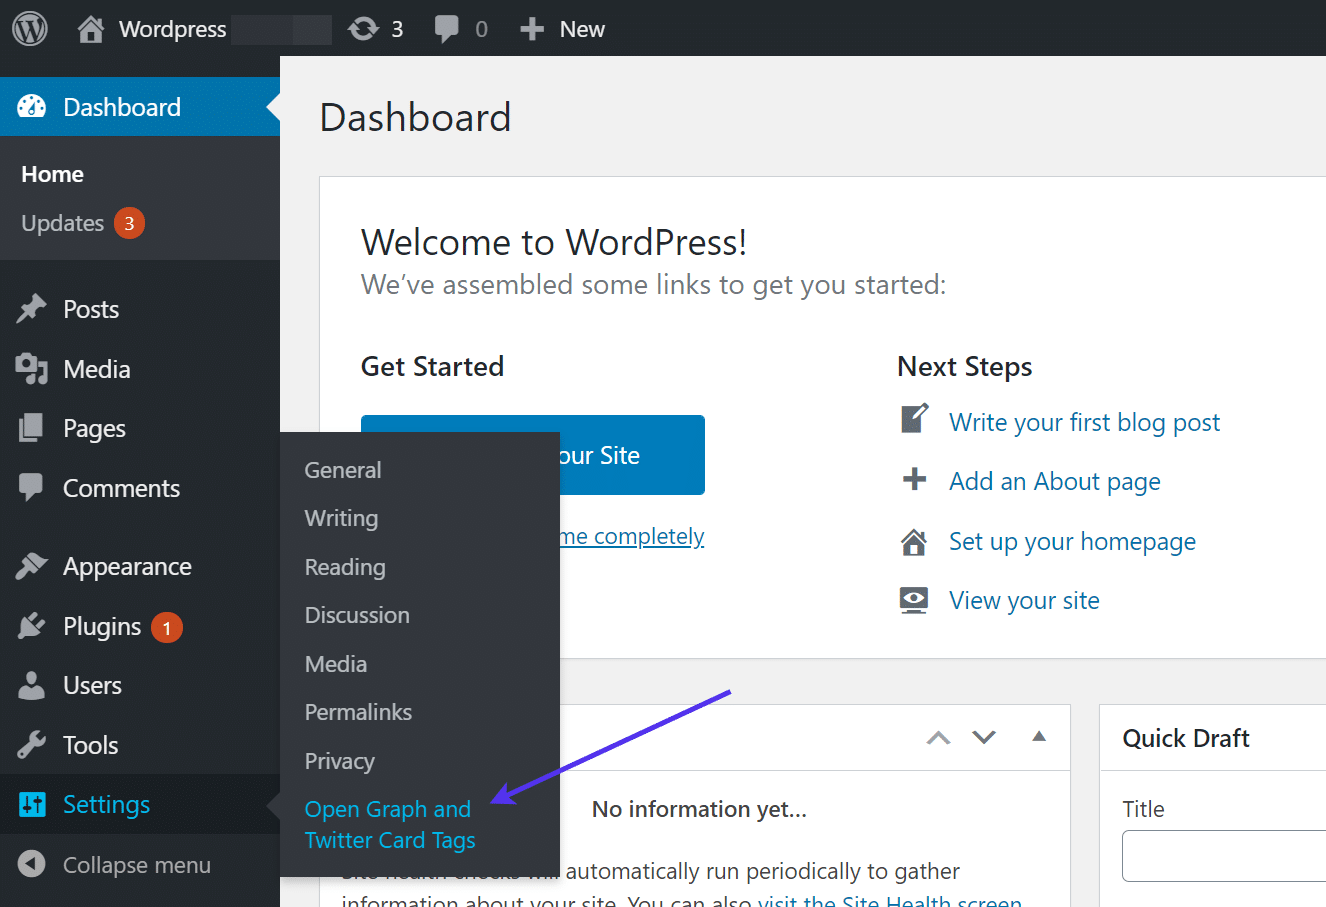
Task: Move the widget down using the down chevron
Action: click(983, 736)
